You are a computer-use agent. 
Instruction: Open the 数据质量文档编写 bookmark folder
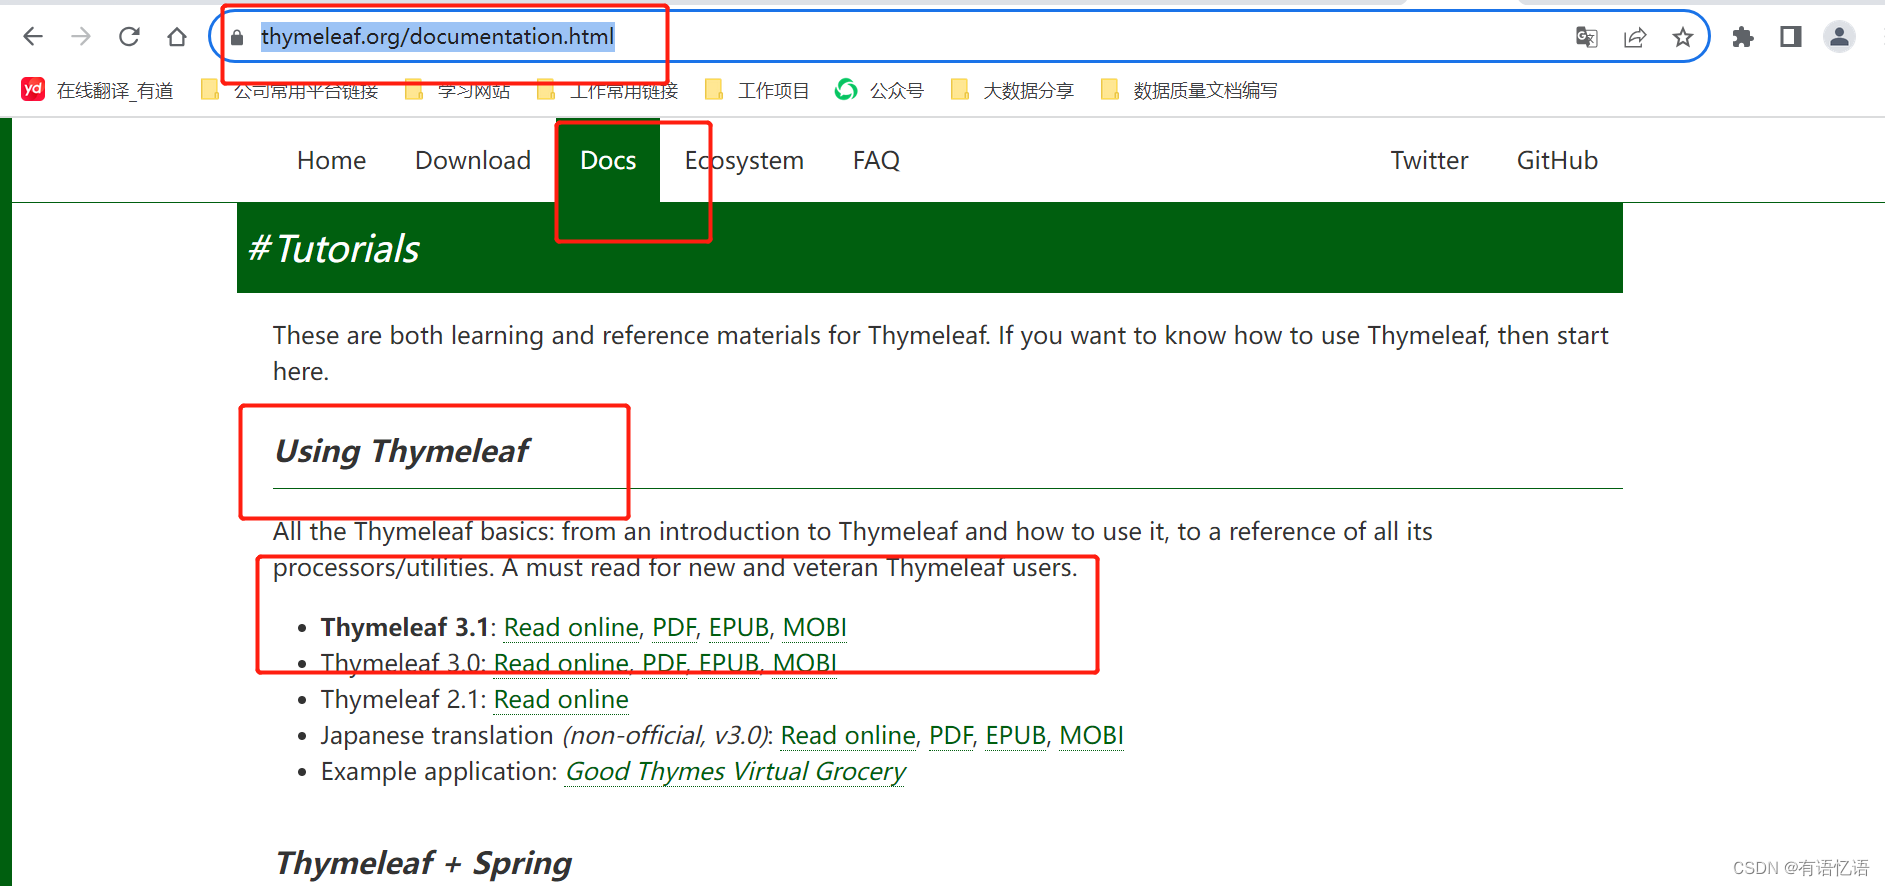tap(1189, 90)
